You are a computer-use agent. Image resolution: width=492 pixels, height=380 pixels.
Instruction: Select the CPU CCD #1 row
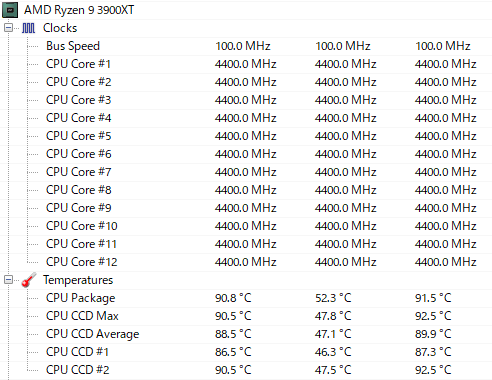246,352
